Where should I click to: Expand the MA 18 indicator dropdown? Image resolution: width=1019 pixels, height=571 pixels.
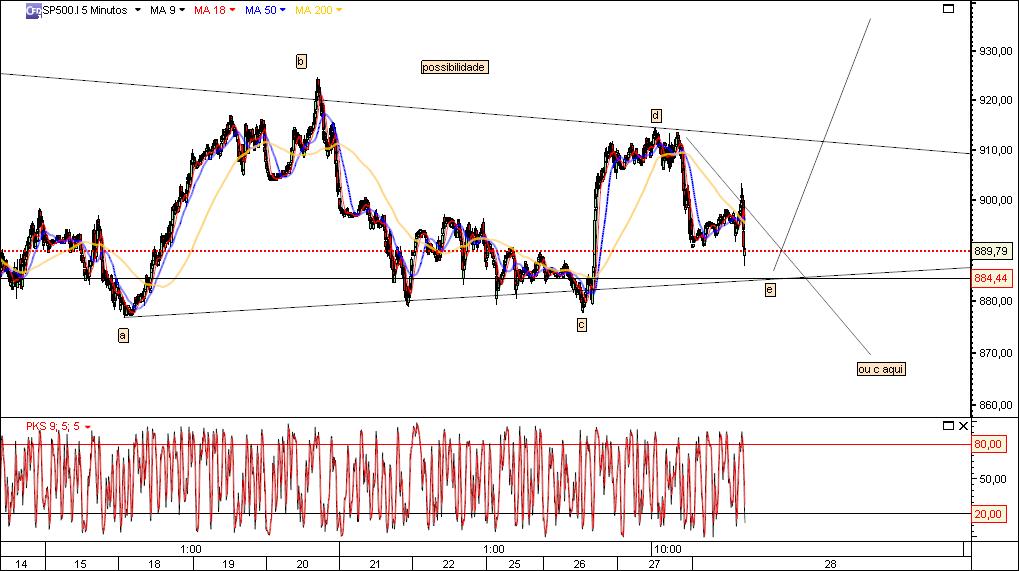232,10
